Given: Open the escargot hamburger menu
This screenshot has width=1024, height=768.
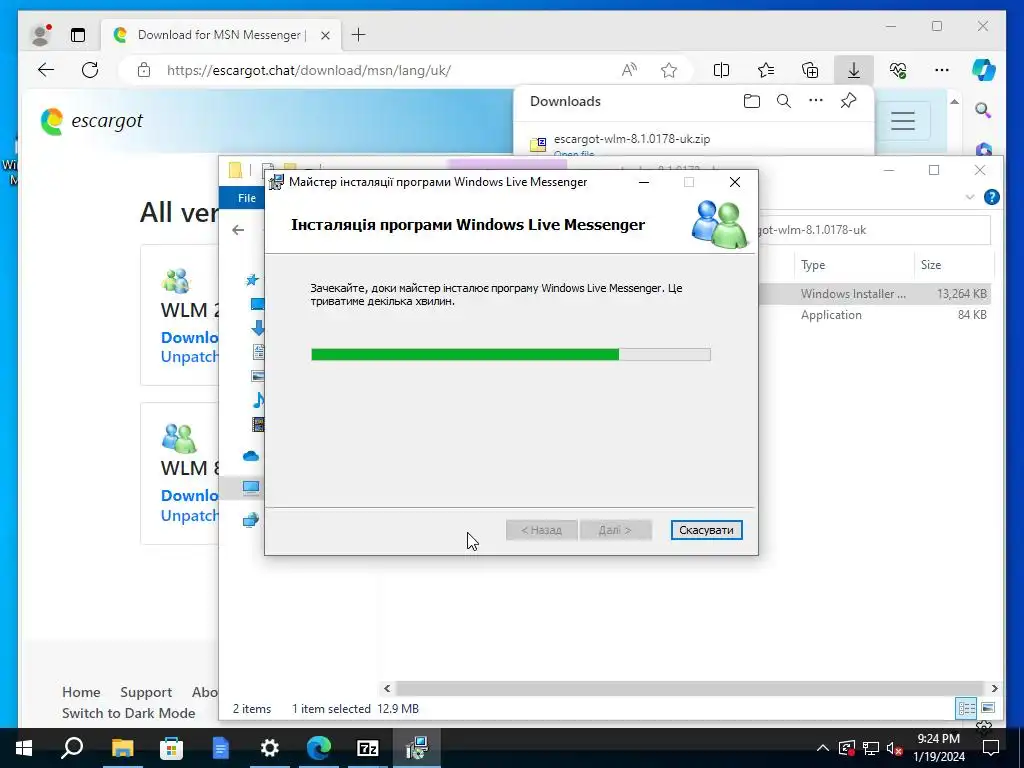Looking at the screenshot, I should coord(903,121).
